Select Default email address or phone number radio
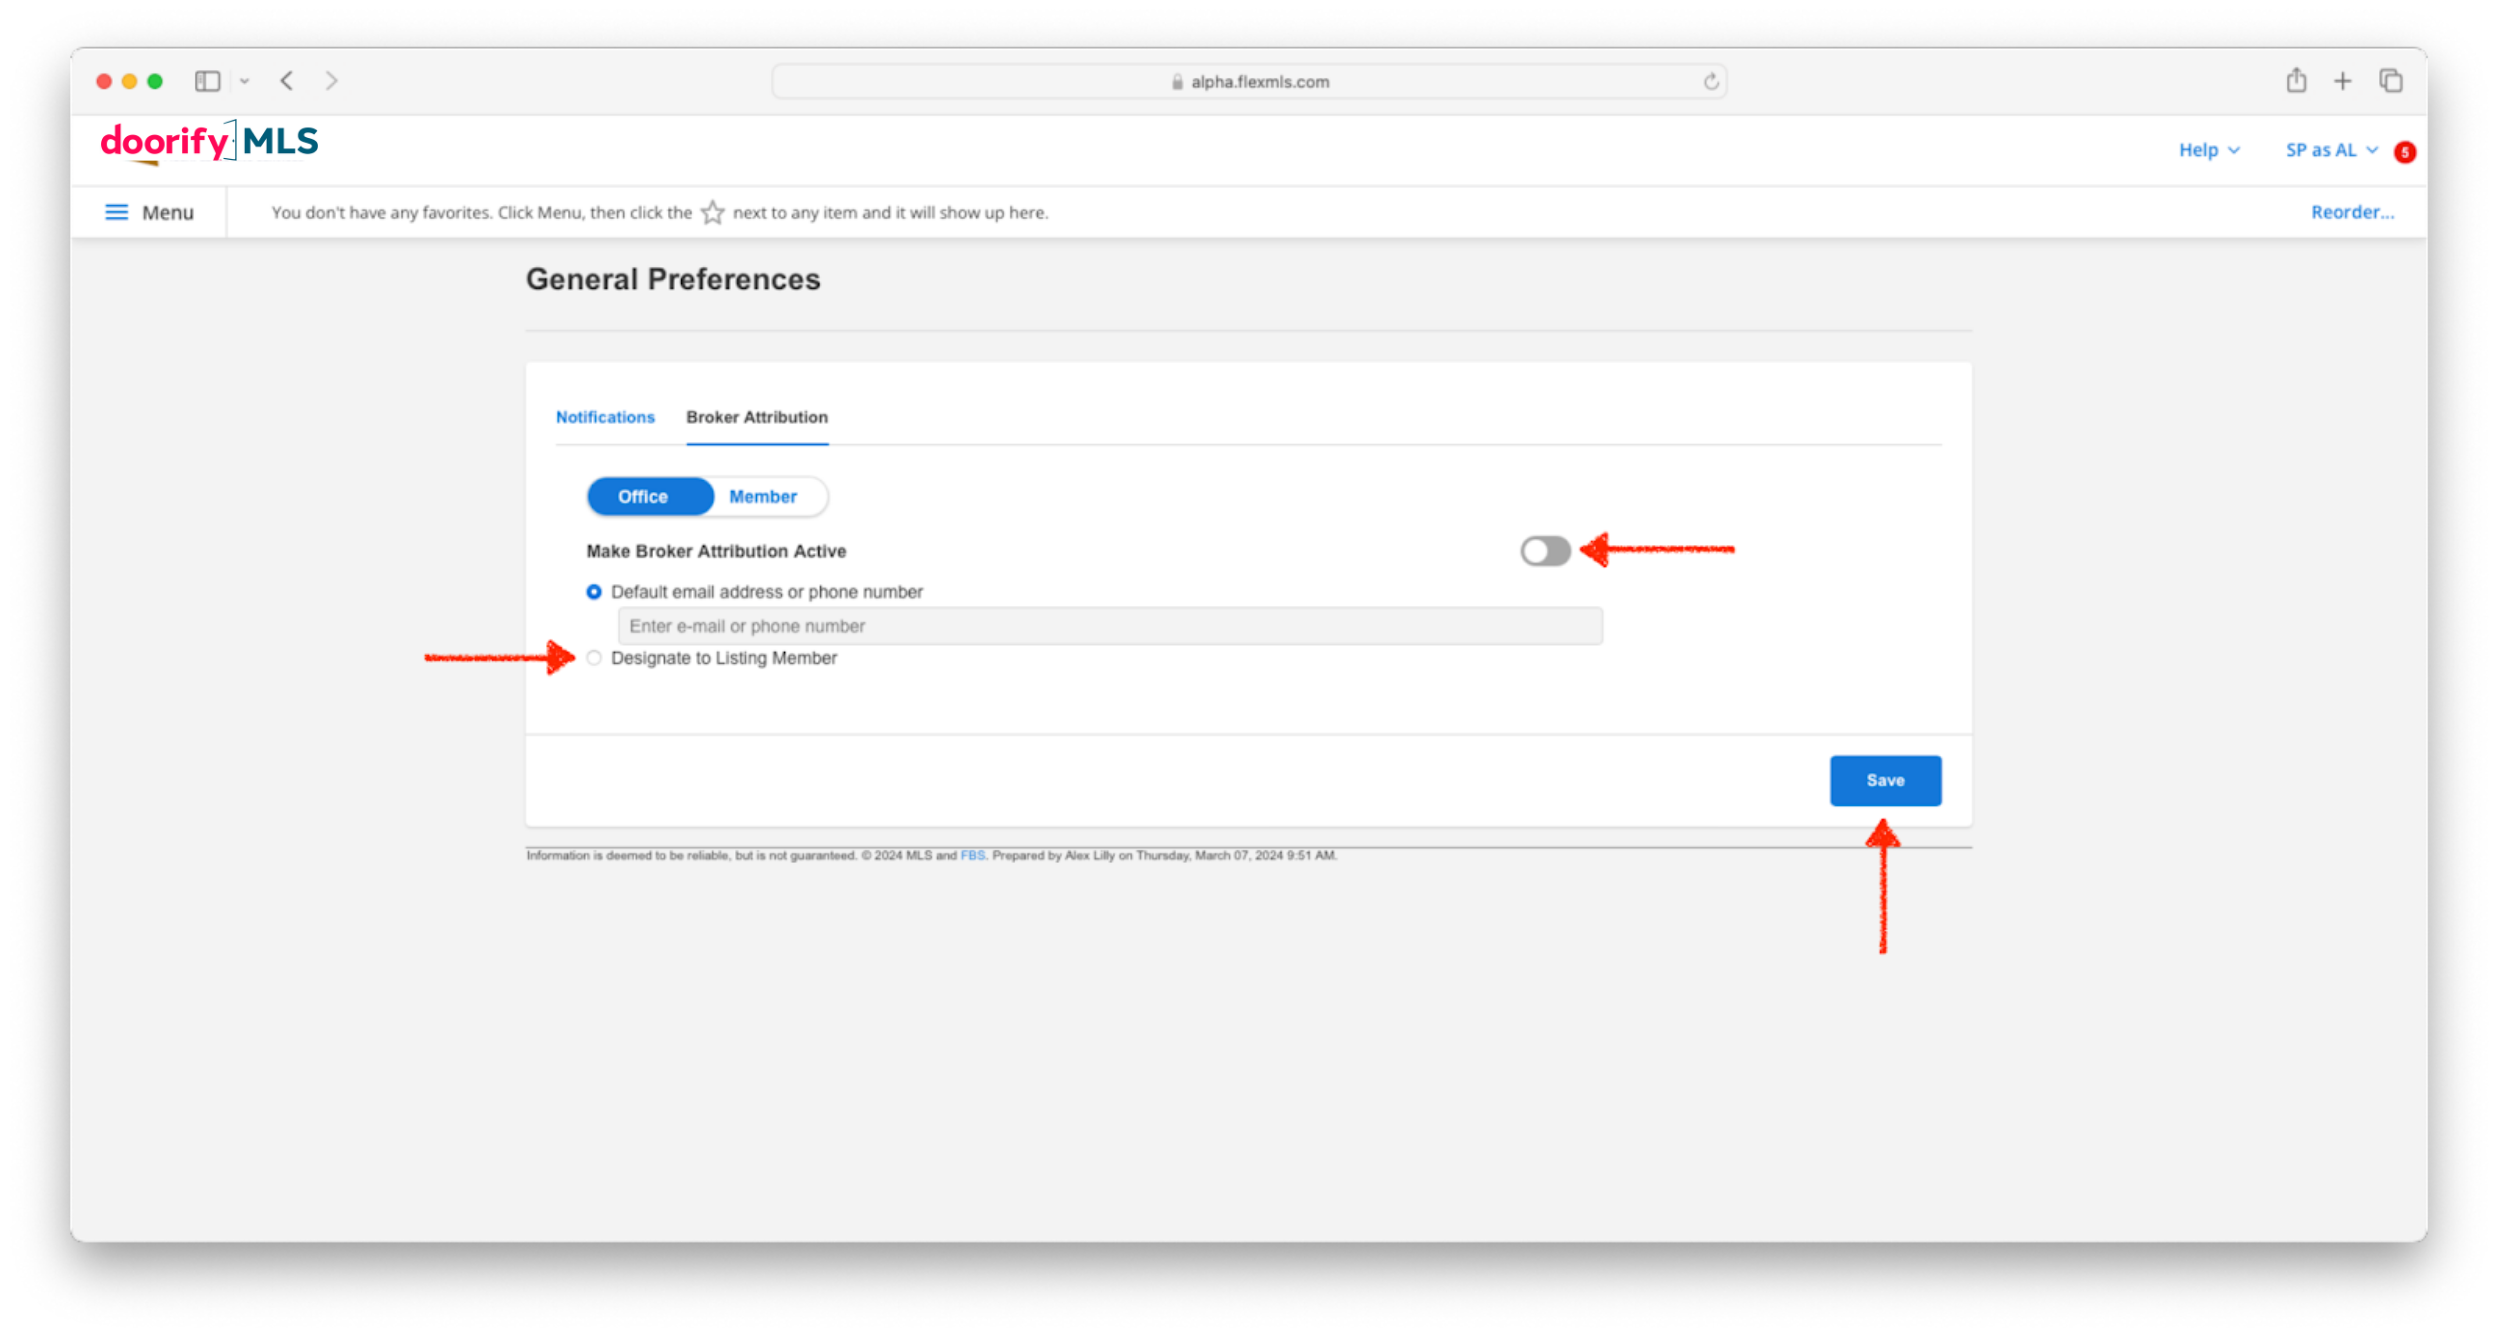The width and height of the screenshot is (2498, 1337). coord(594,592)
